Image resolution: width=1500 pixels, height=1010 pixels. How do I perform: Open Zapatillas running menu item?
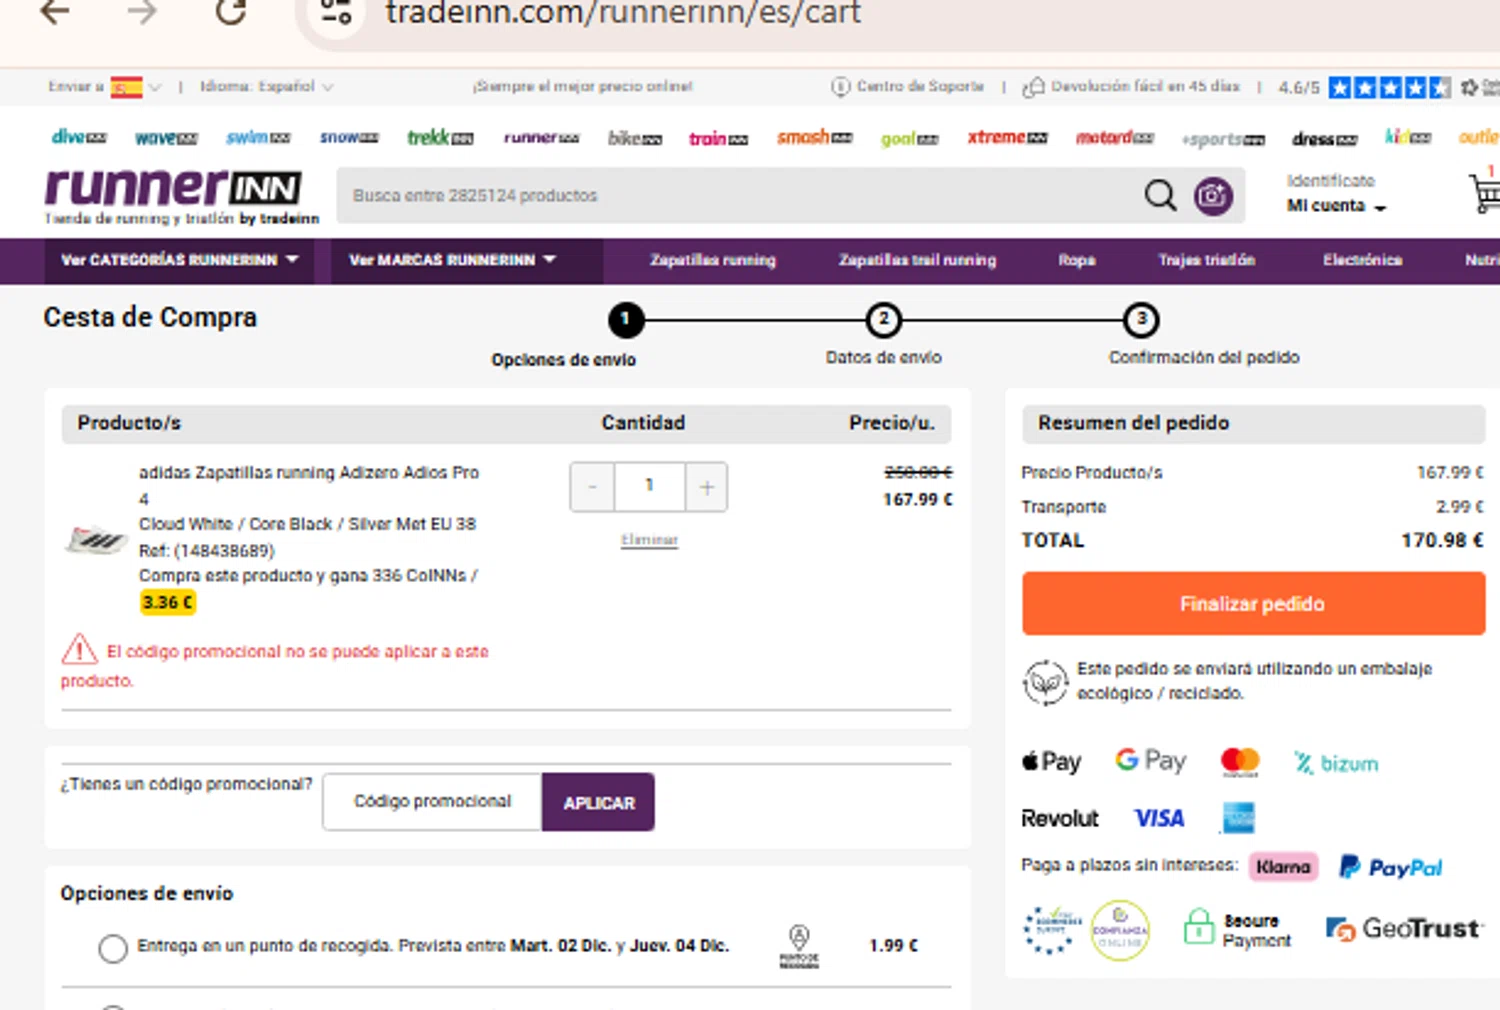[713, 260]
